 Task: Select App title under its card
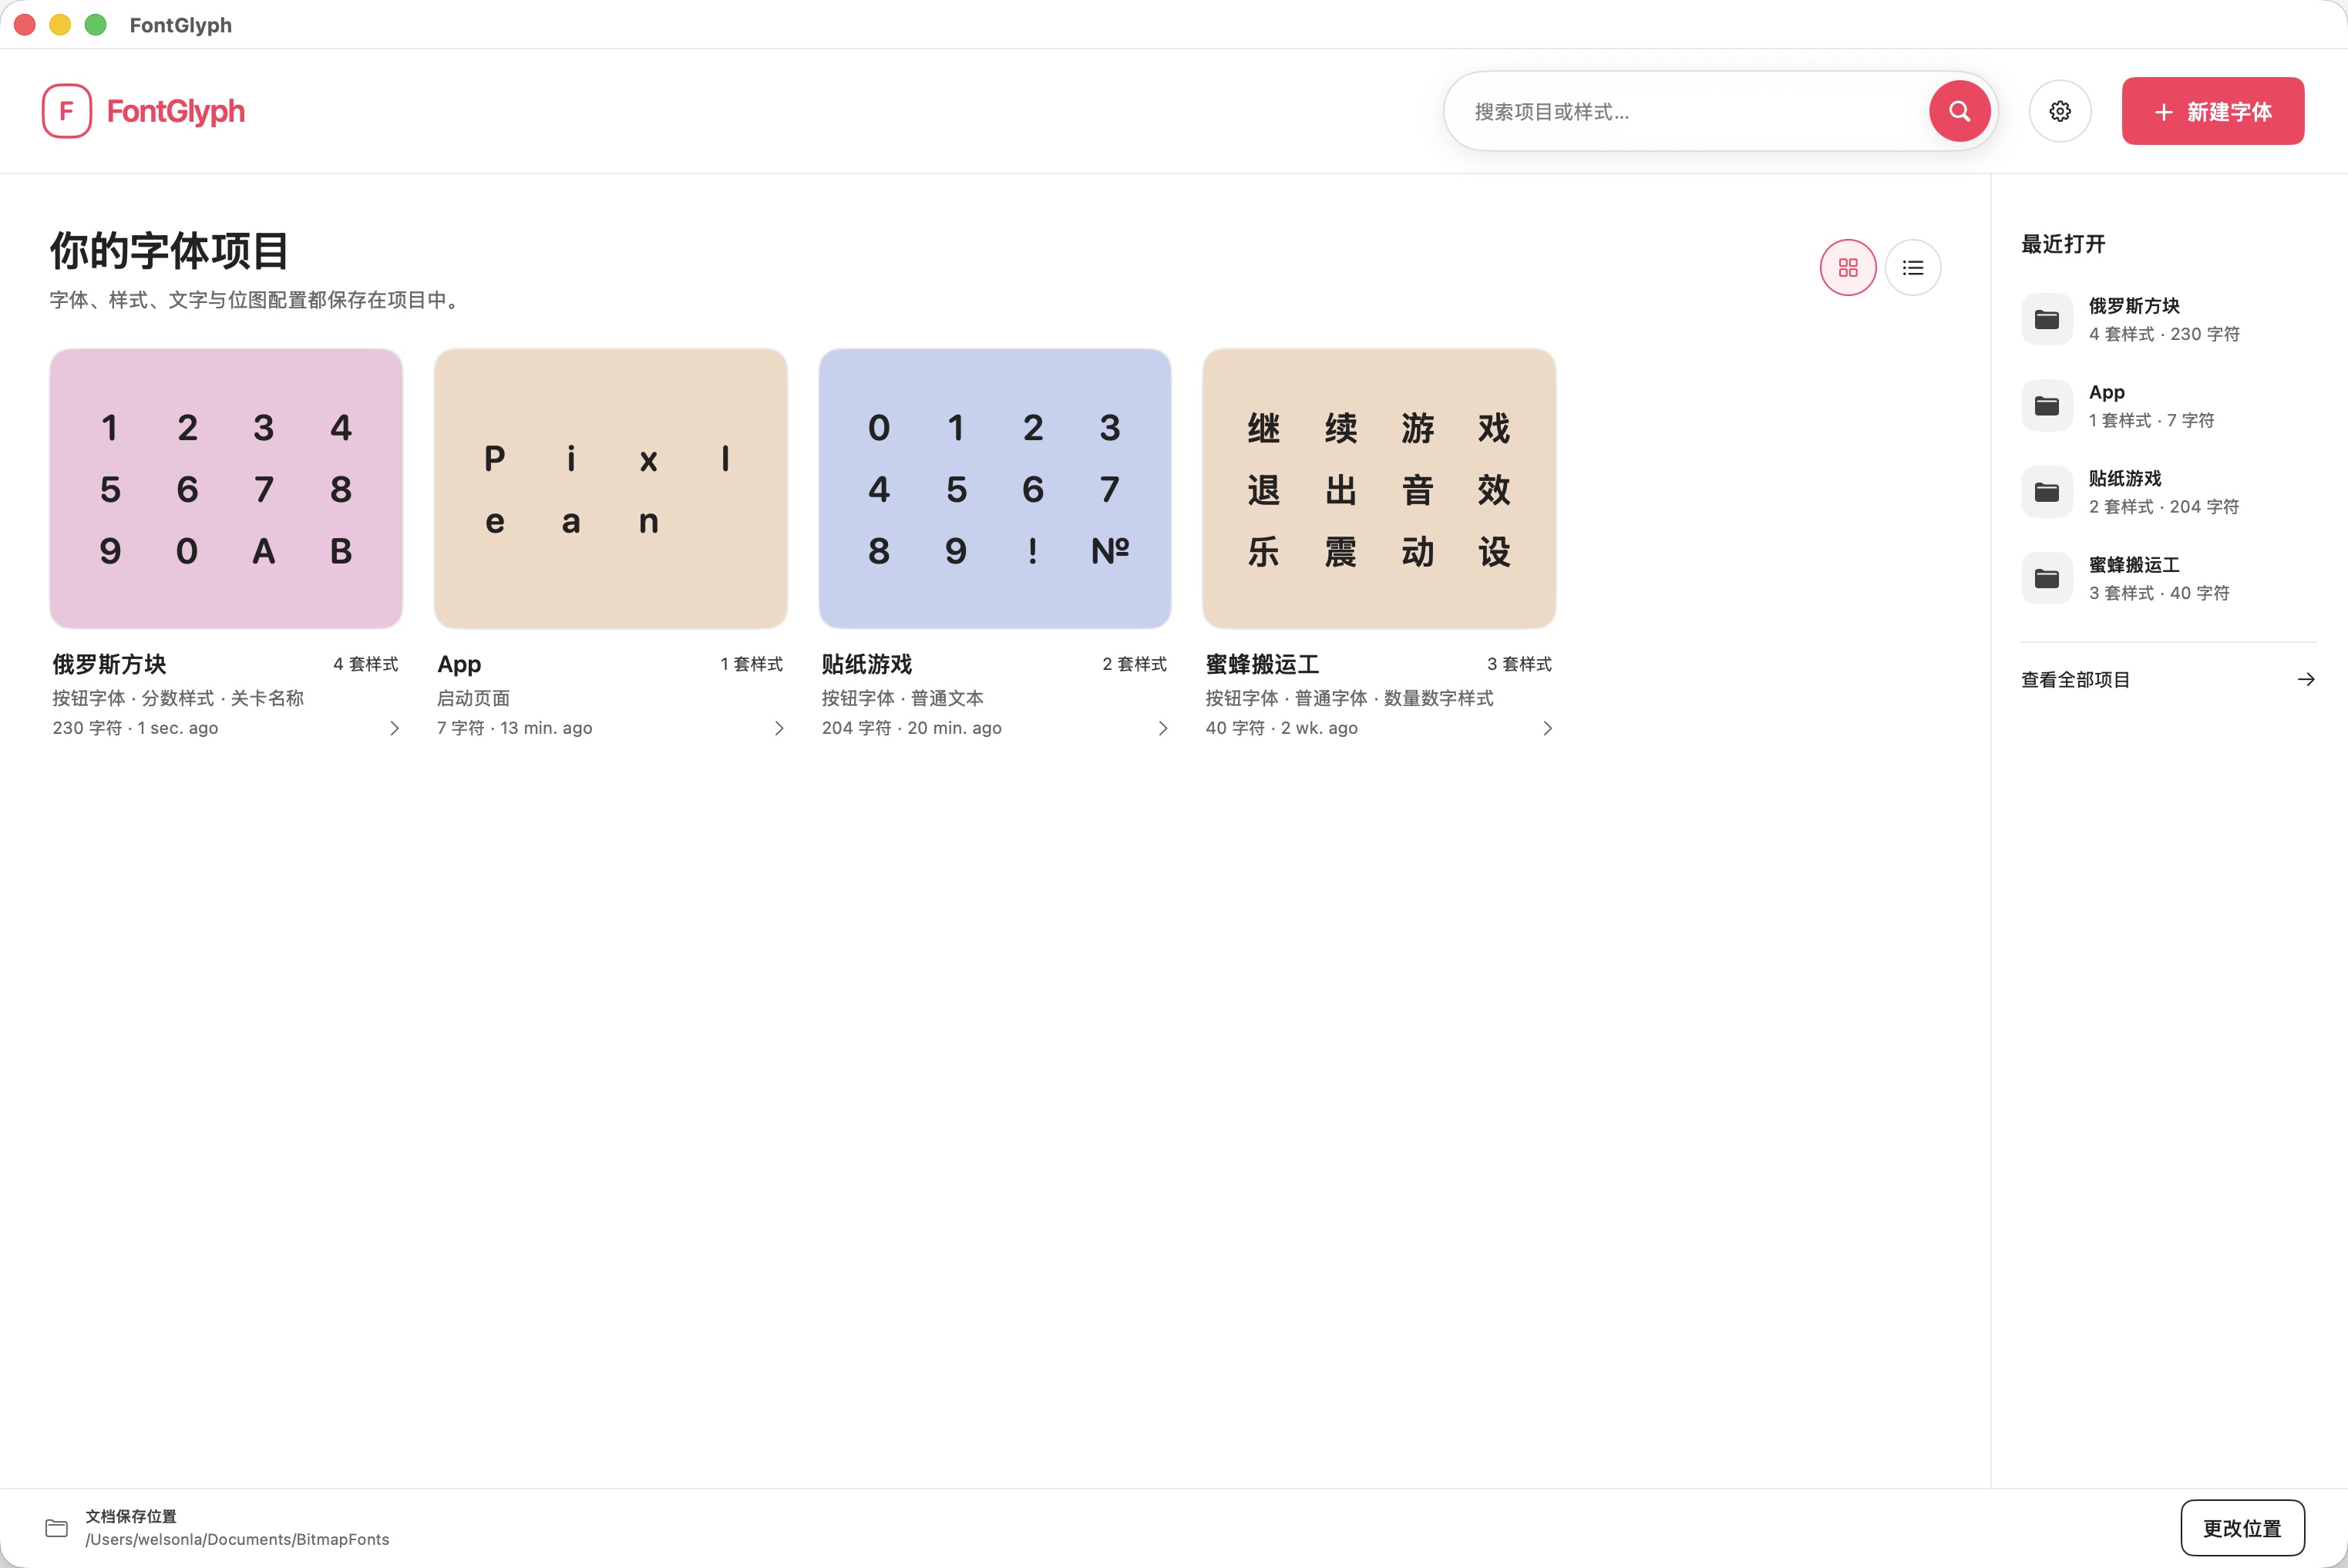point(459,664)
